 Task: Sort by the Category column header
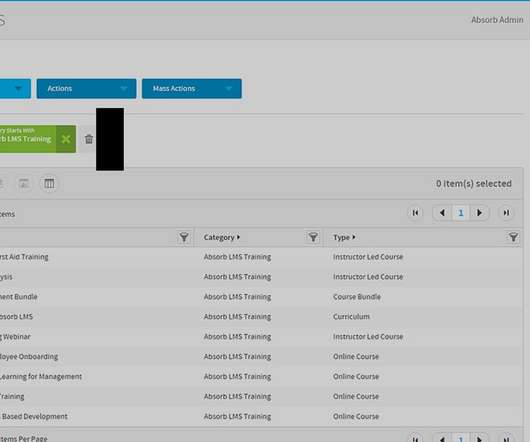click(x=222, y=237)
